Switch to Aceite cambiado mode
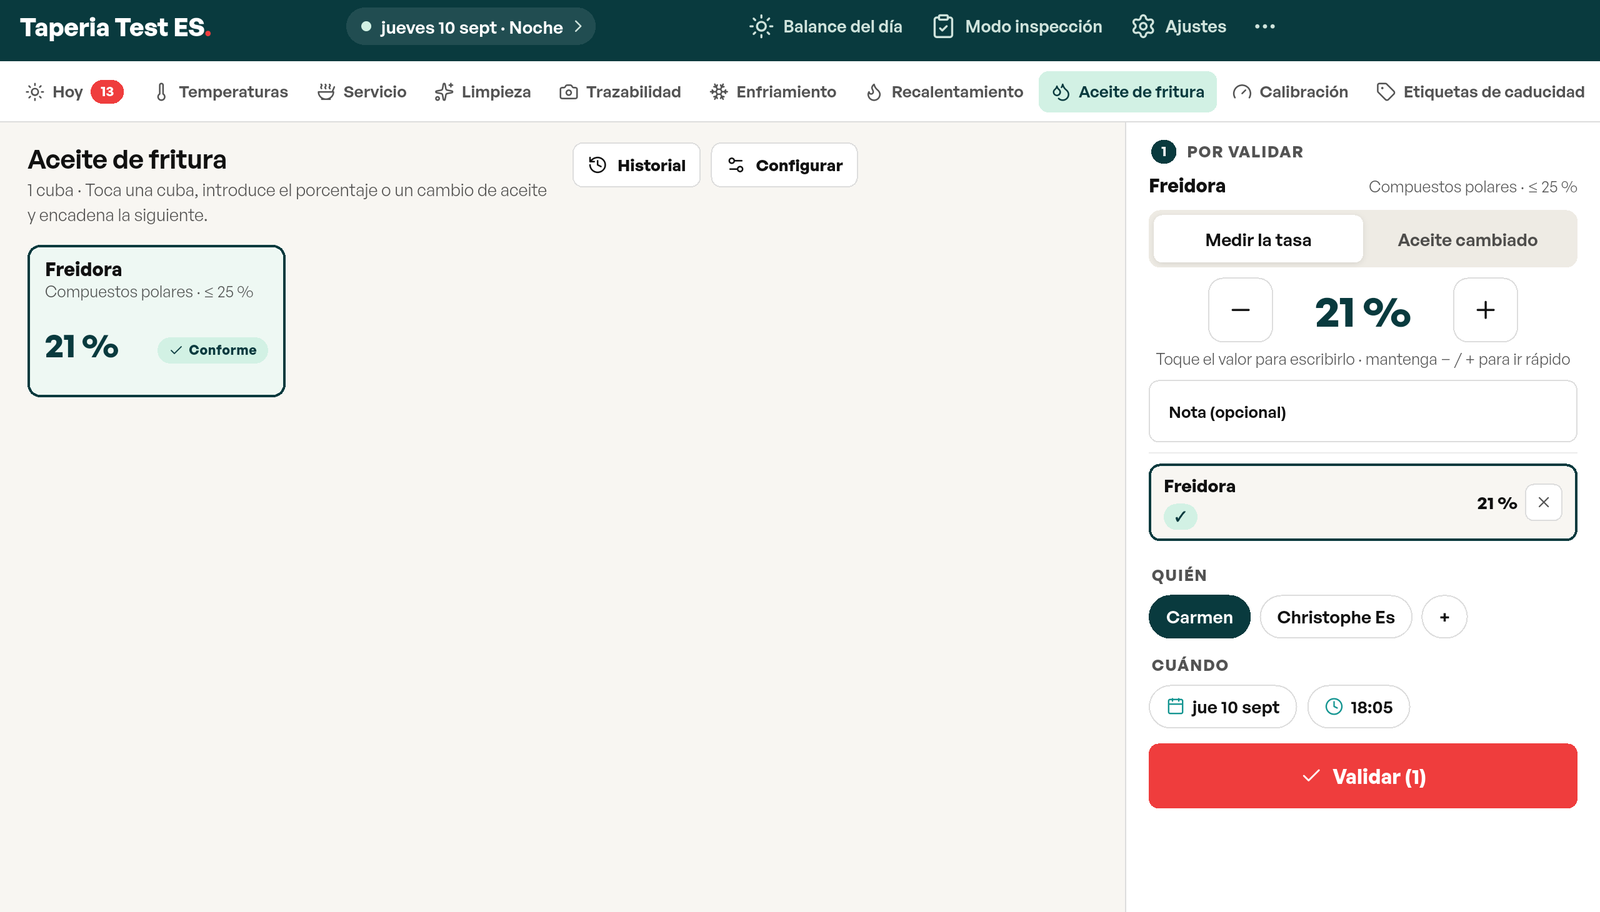Viewport: 1600px width, 912px height. tap(1467, 240)
